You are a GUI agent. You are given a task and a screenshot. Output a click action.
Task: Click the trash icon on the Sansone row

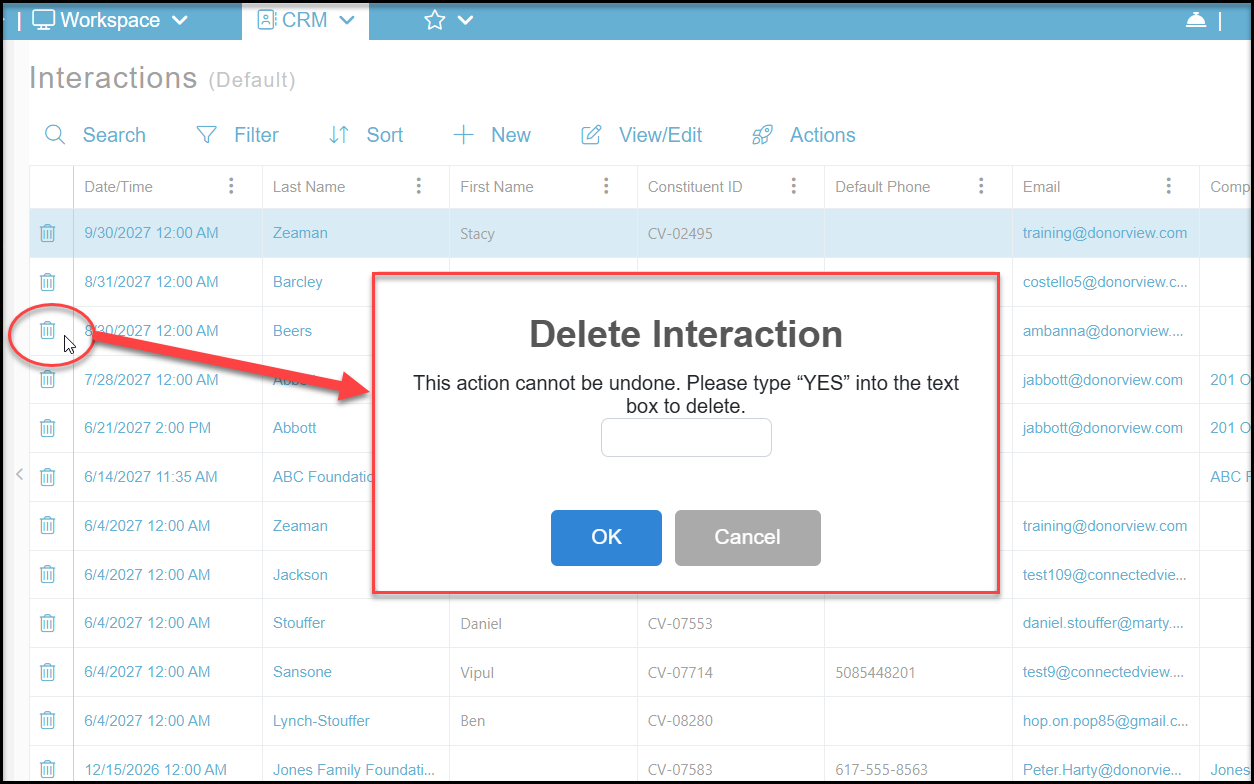coord(47,672)
